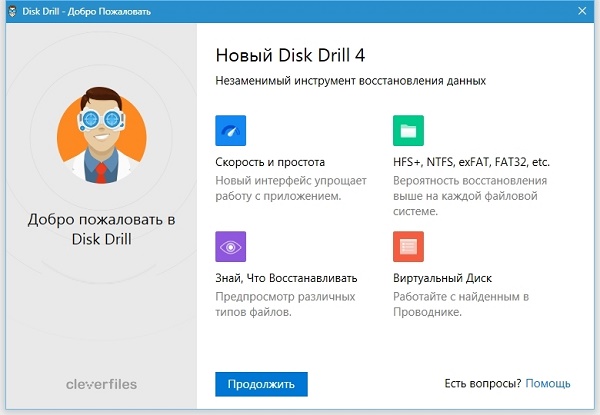
Task: Click the cleverfiles logo text
Action: [x=101, y=384]
